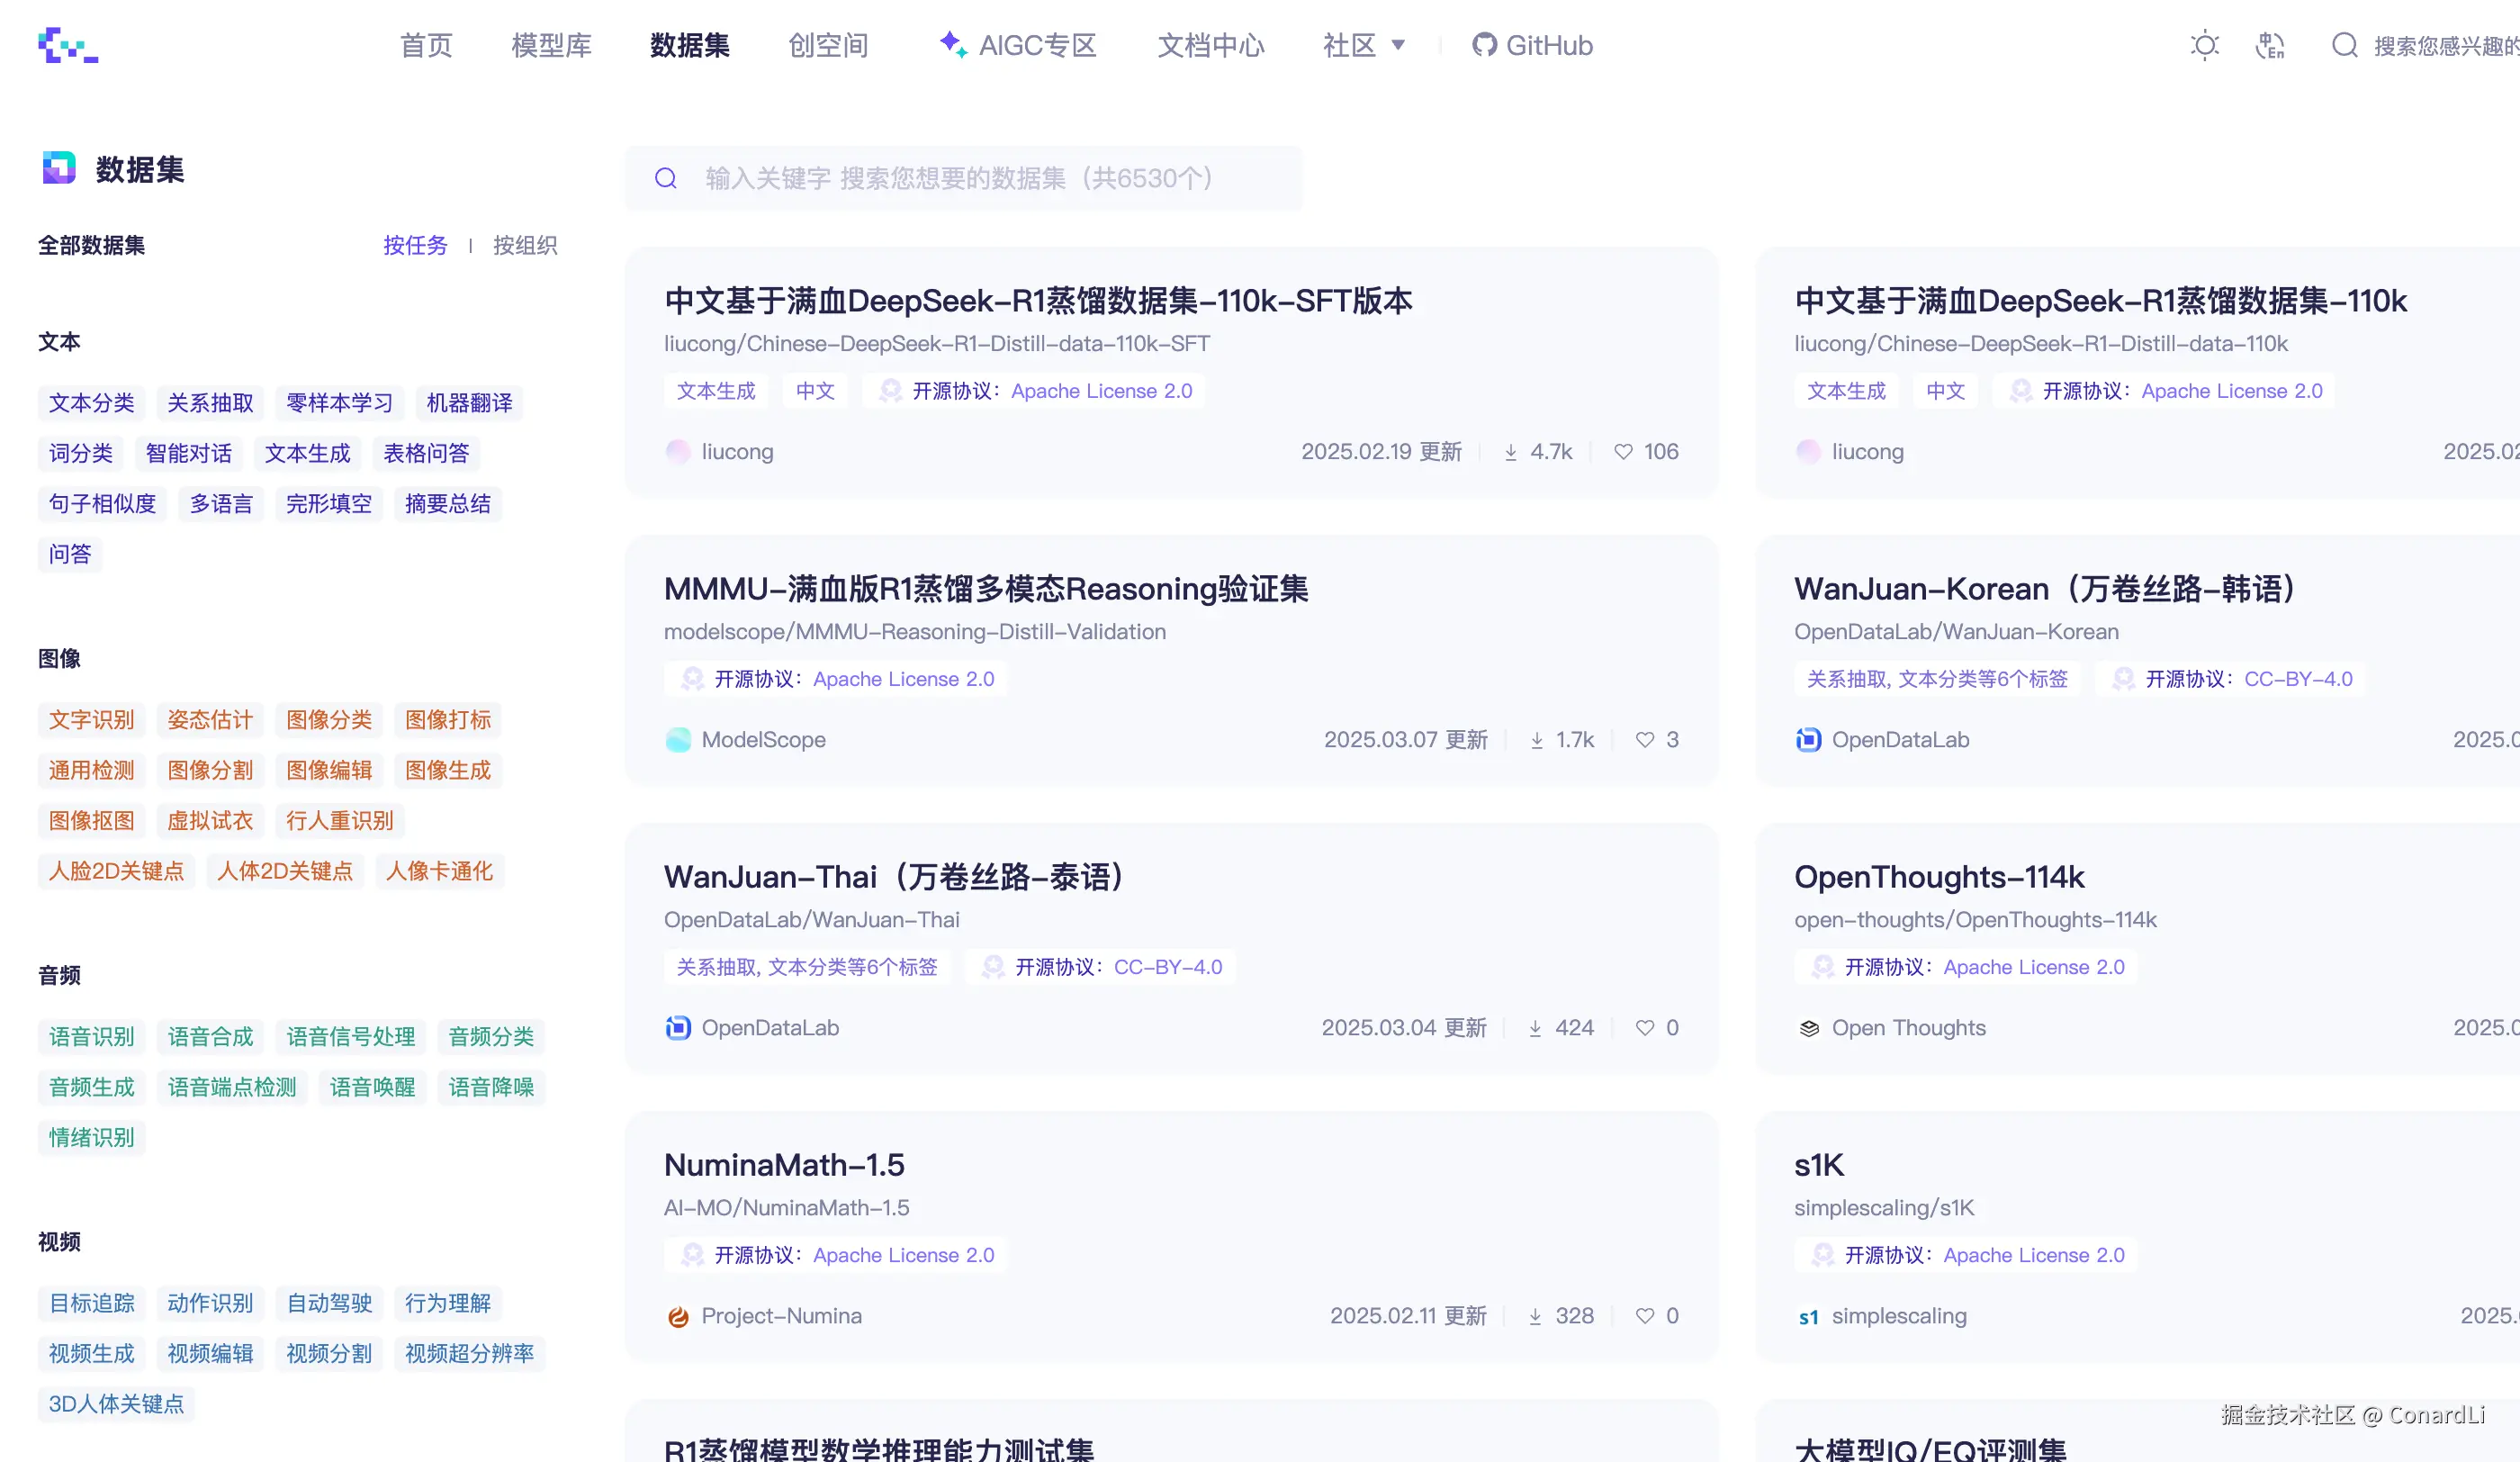The height and width of the screenshot is (1462, 2520).
Task: Click the OpenDataLab icon on WanJuan-Thai card
Action: (678, 1027)
